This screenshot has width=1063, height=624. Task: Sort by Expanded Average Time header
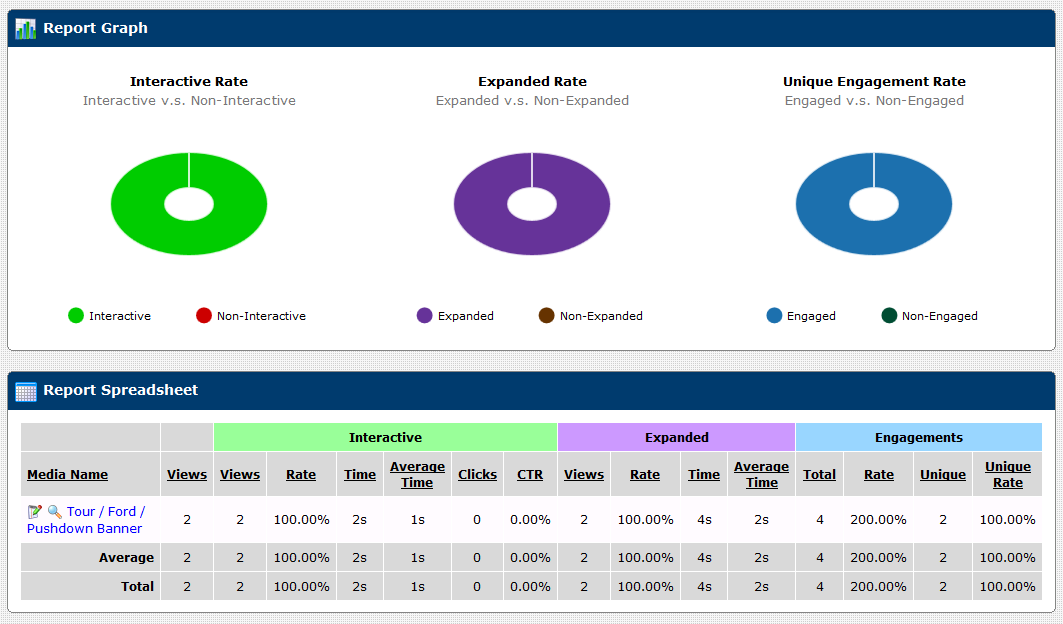point(761,475)
